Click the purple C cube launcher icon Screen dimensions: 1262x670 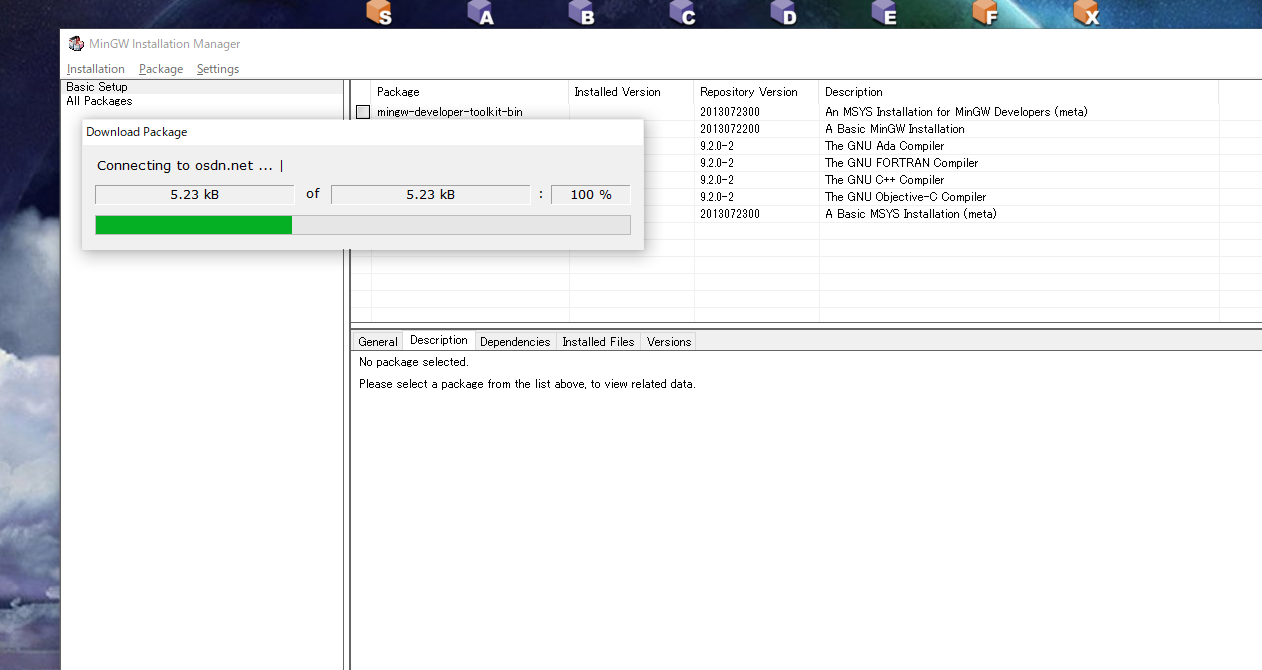[683, 13]
